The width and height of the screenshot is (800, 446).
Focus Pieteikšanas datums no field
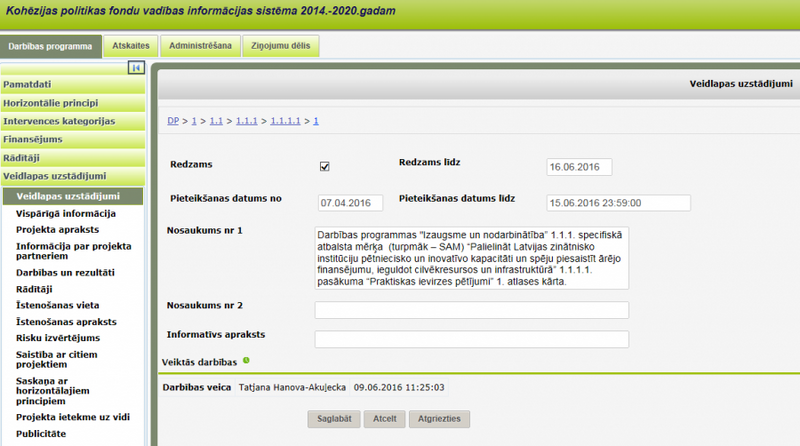coord(350,203)
